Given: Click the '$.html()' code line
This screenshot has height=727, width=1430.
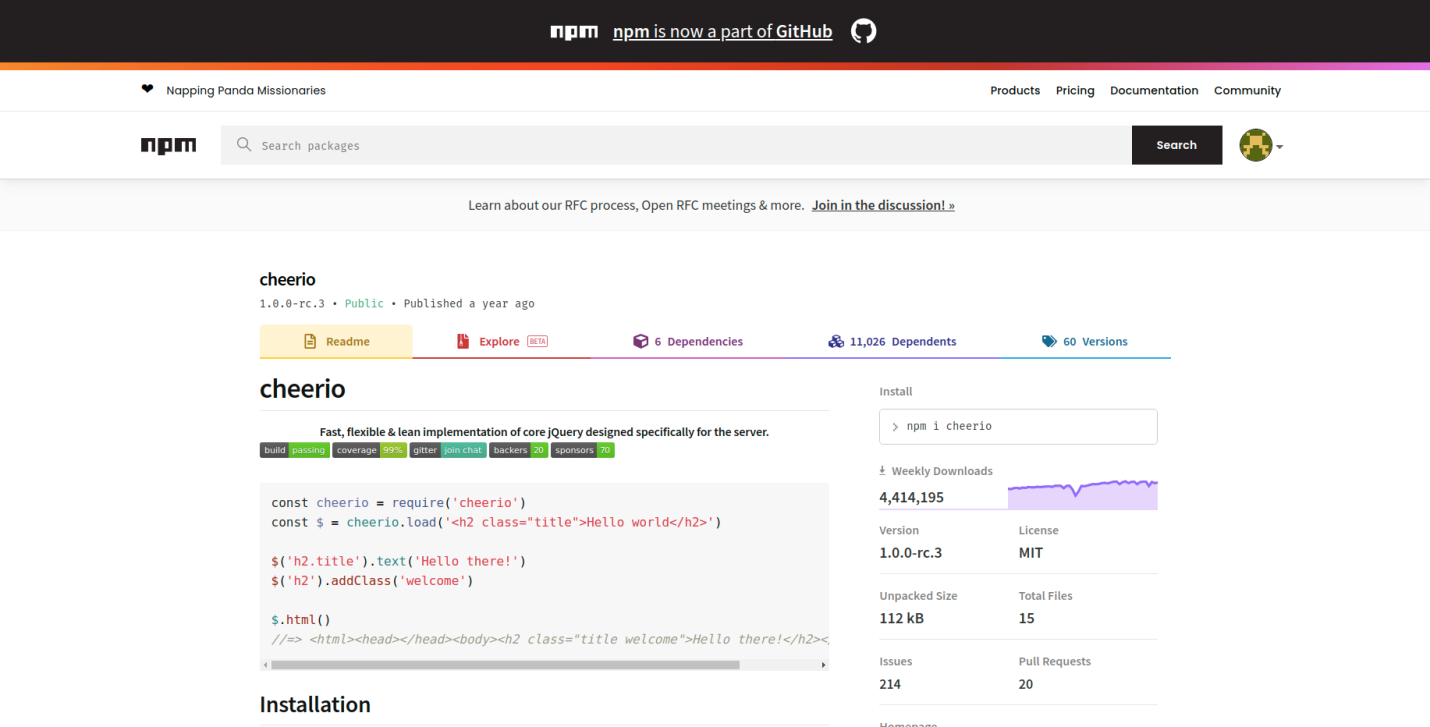Looking at the screenshot, I should (301, 620).
